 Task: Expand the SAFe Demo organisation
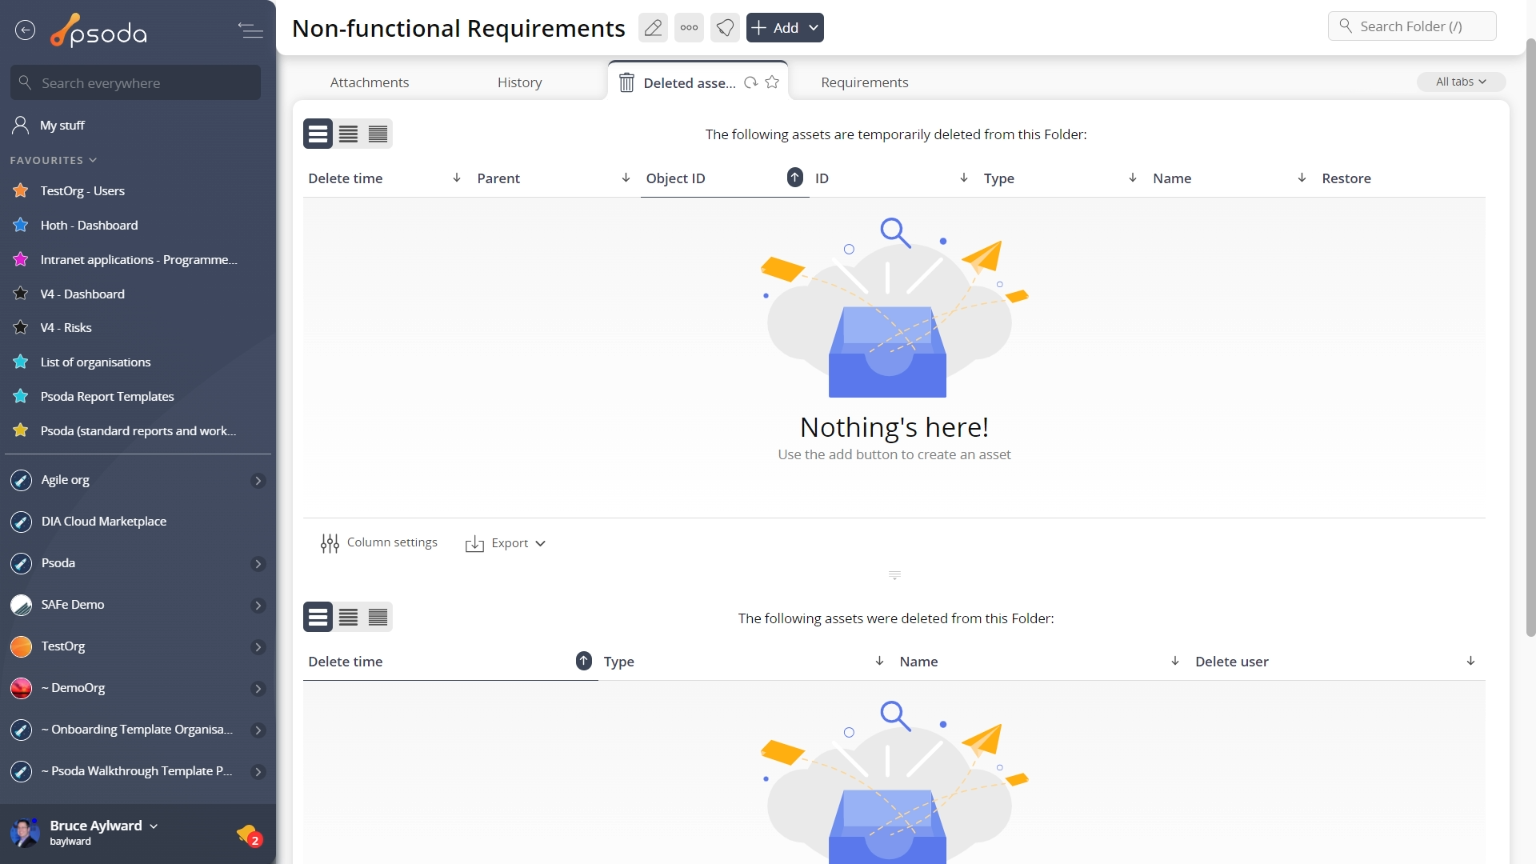pos(258,606)
